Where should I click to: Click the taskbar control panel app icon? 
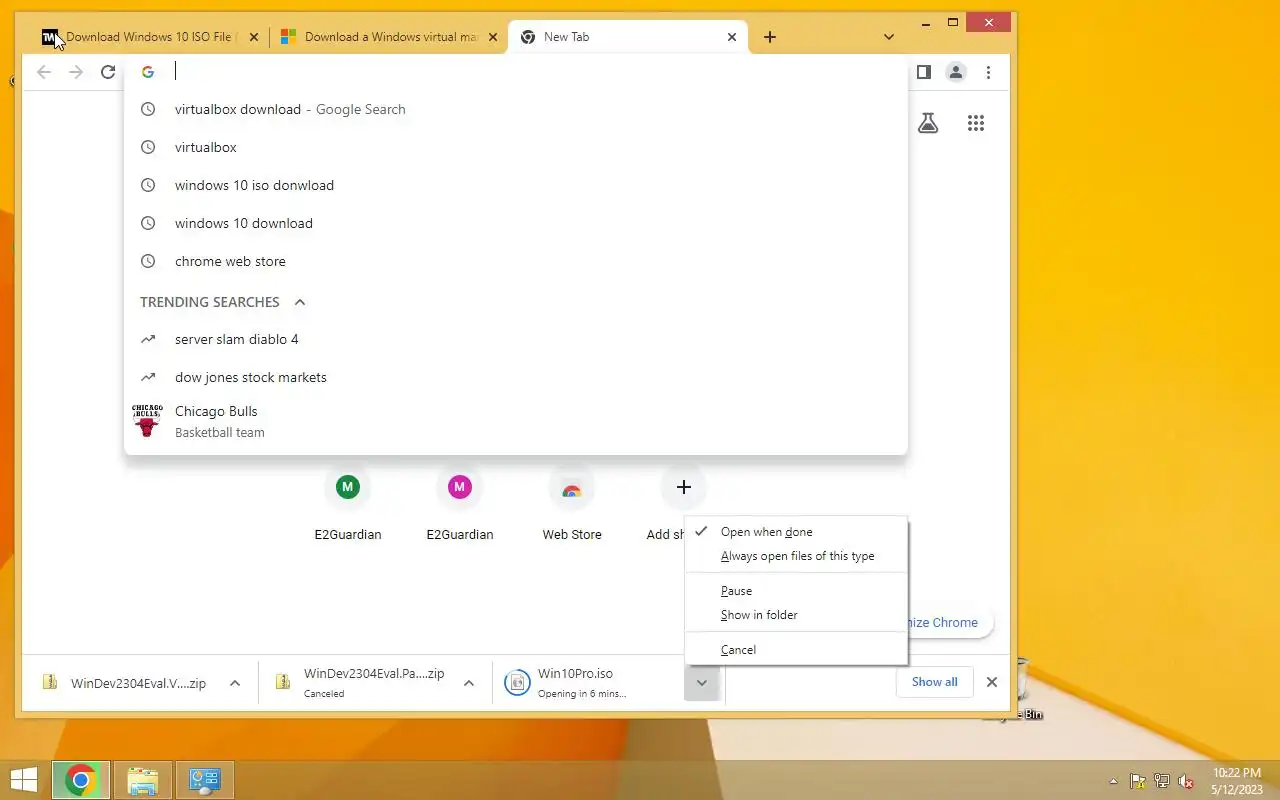(x=205, y=780)
